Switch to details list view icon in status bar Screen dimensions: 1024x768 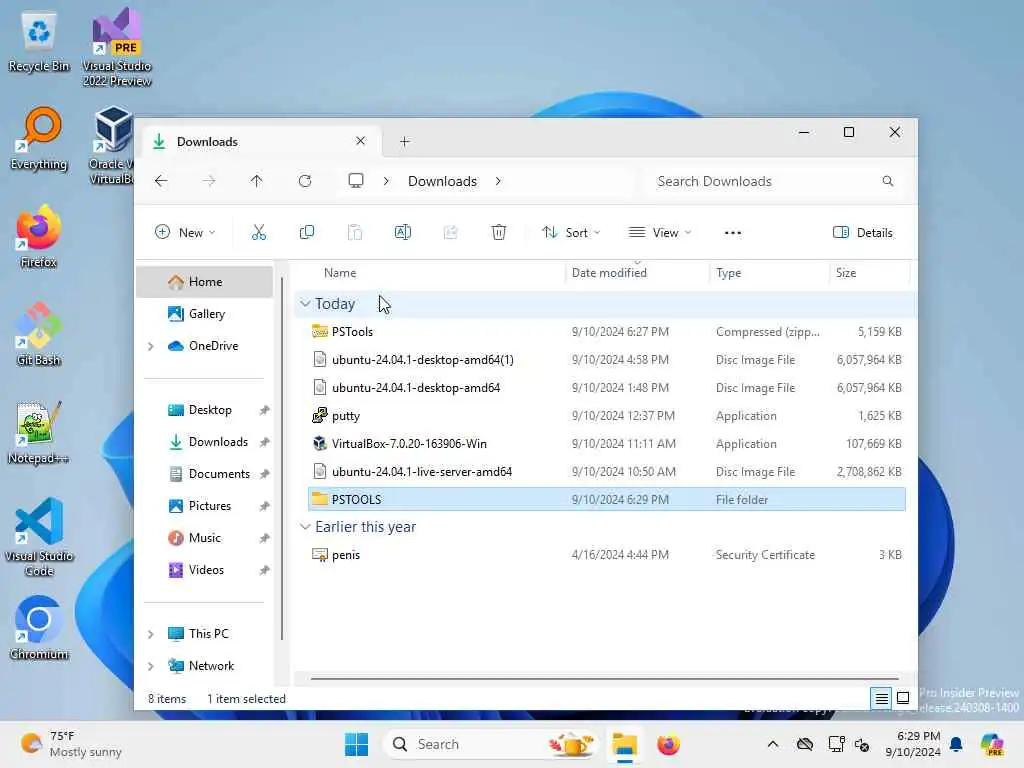[882, 699]
